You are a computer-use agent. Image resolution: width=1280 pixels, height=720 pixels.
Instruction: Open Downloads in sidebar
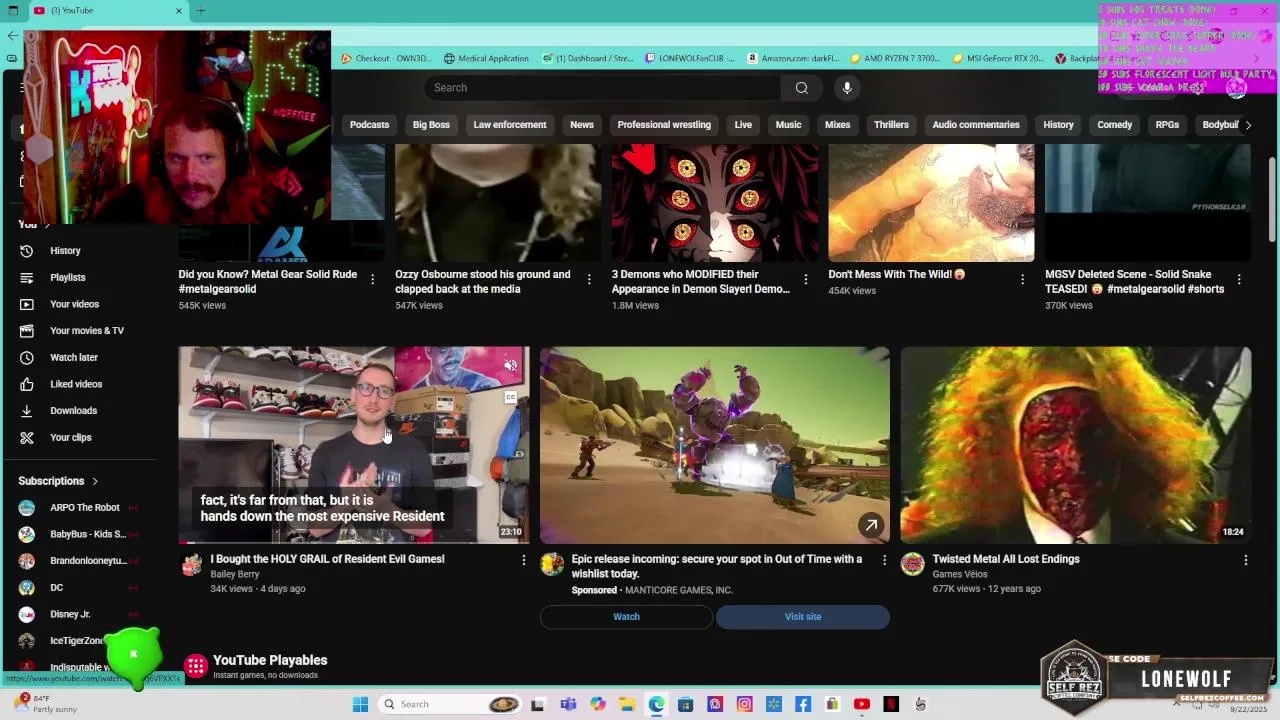coord(73,411)
